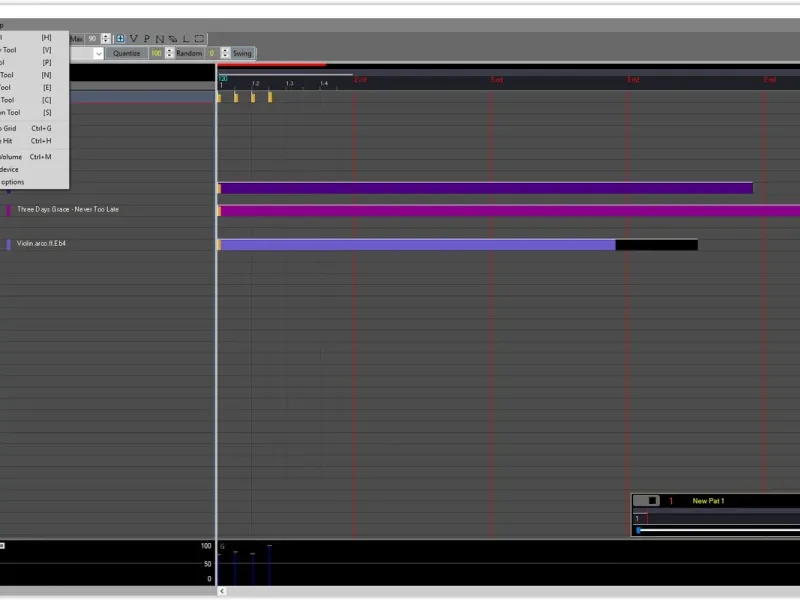Click the third red End marker in ruler
Screen dimensions: 800x600
point(634,80)
